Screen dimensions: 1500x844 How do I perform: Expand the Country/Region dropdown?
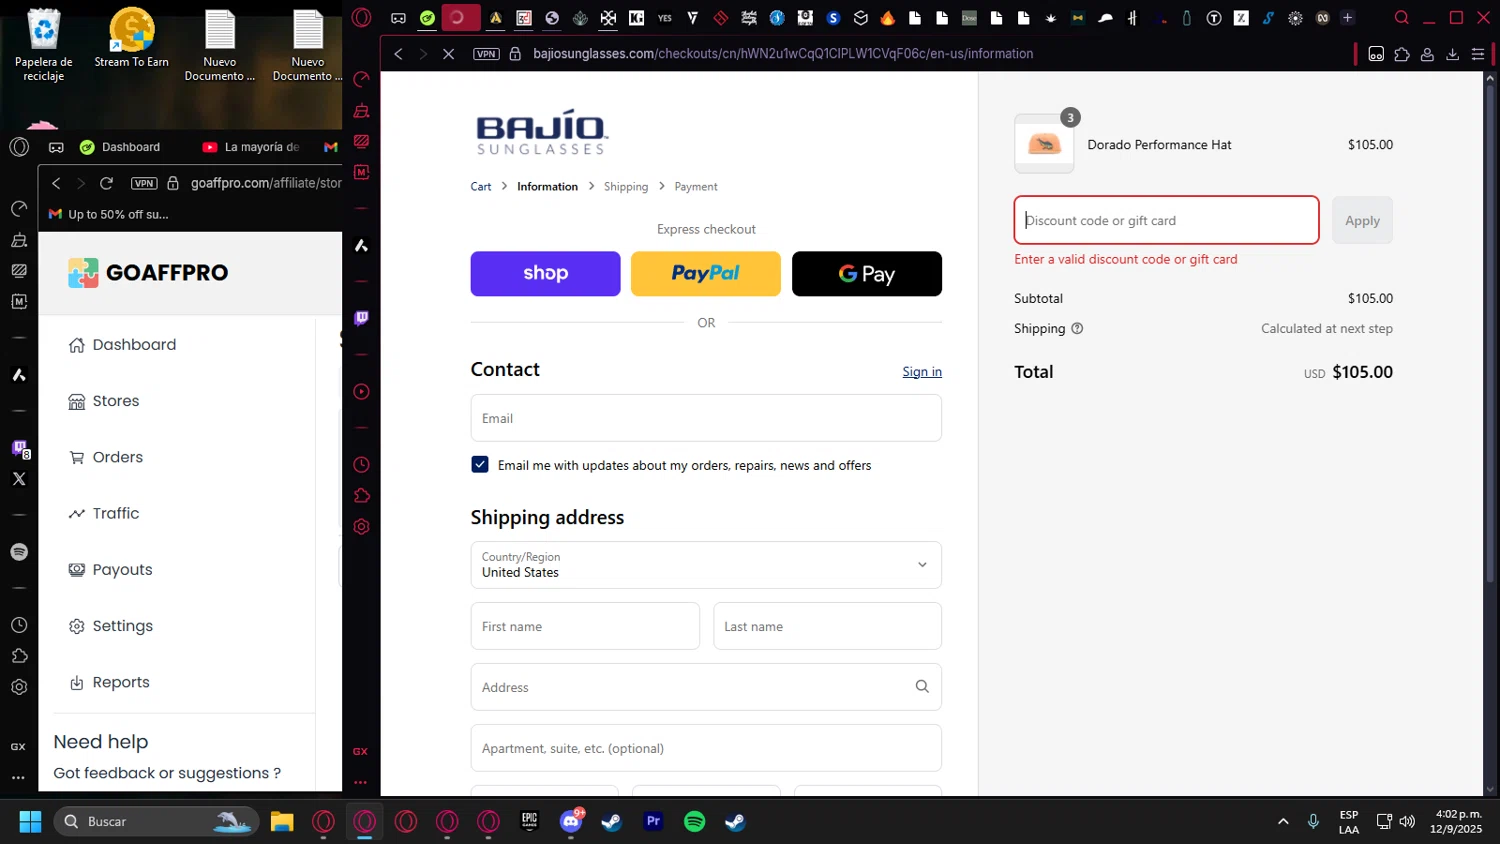[706, 565]
